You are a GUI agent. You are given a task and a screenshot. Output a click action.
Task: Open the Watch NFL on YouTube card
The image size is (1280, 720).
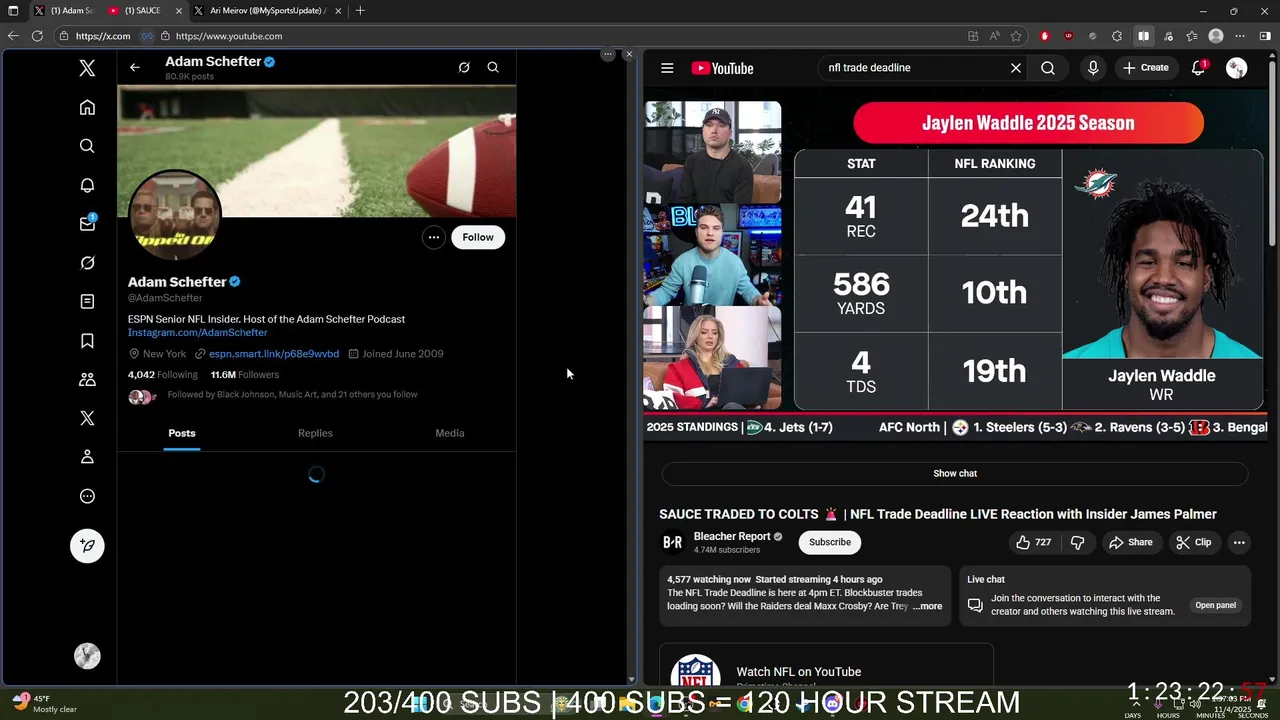point(826,667)
